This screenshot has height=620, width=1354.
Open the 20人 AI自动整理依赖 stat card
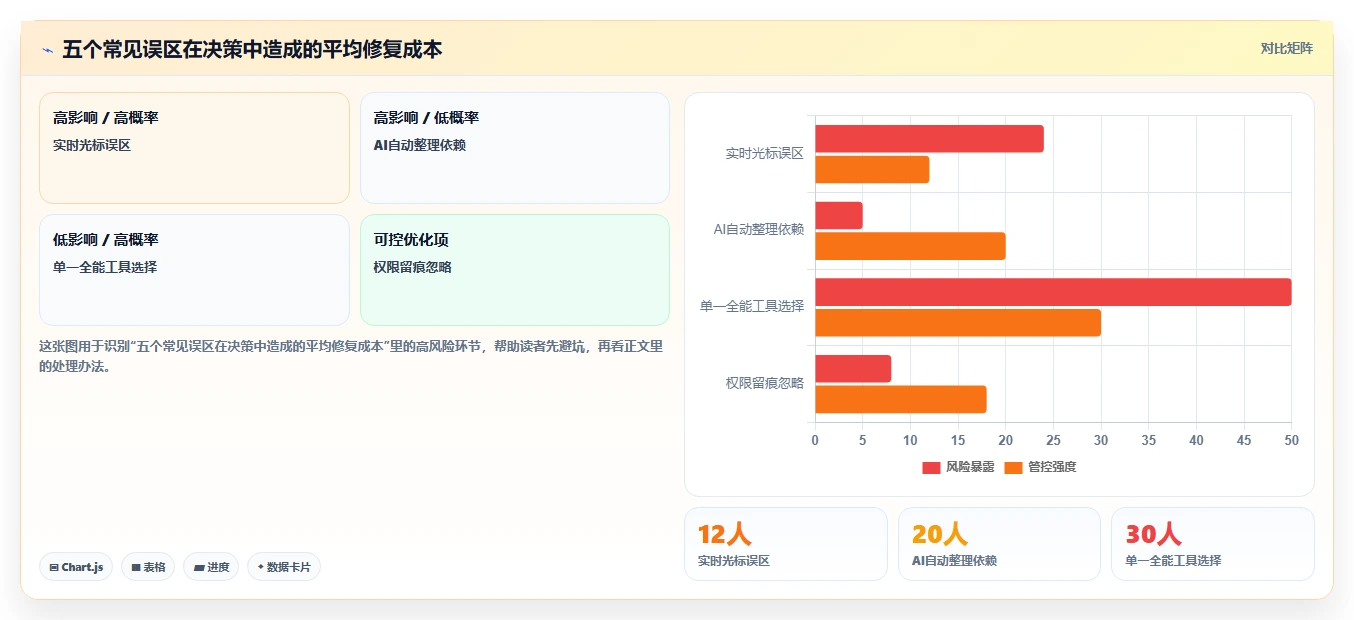(x=1000, y=544)
